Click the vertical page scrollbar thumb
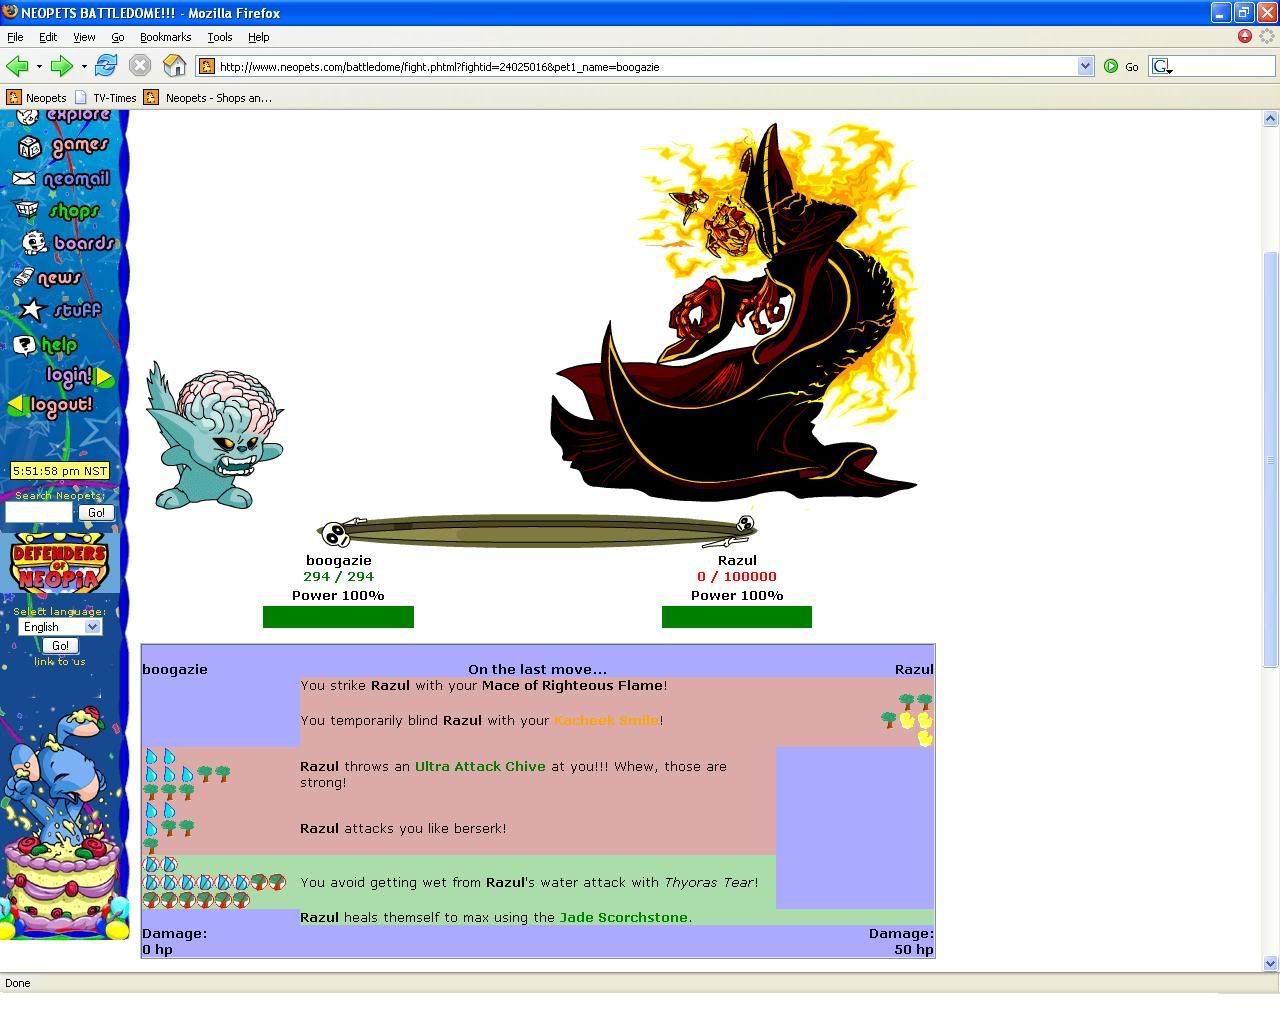 1271,458
